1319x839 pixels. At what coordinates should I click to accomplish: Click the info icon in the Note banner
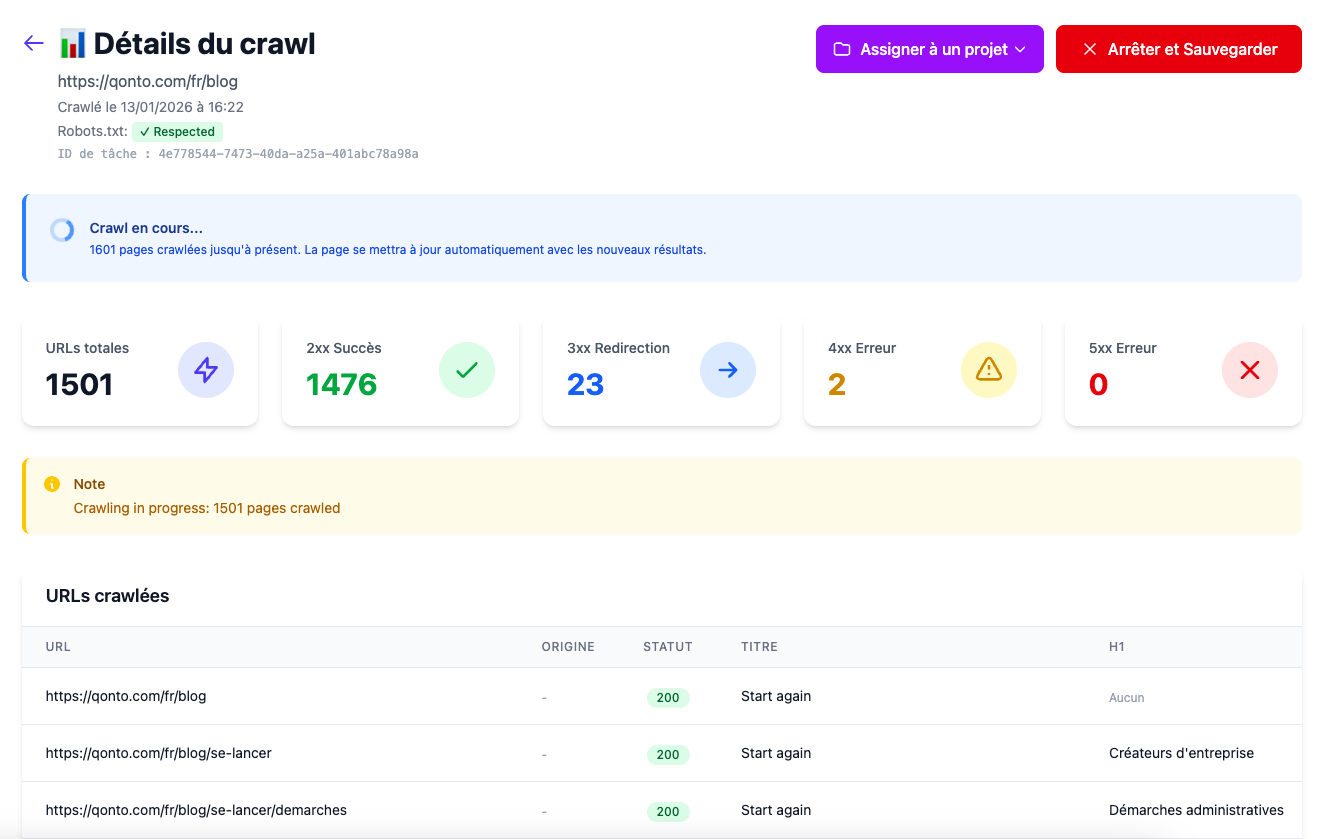point(53,484)
